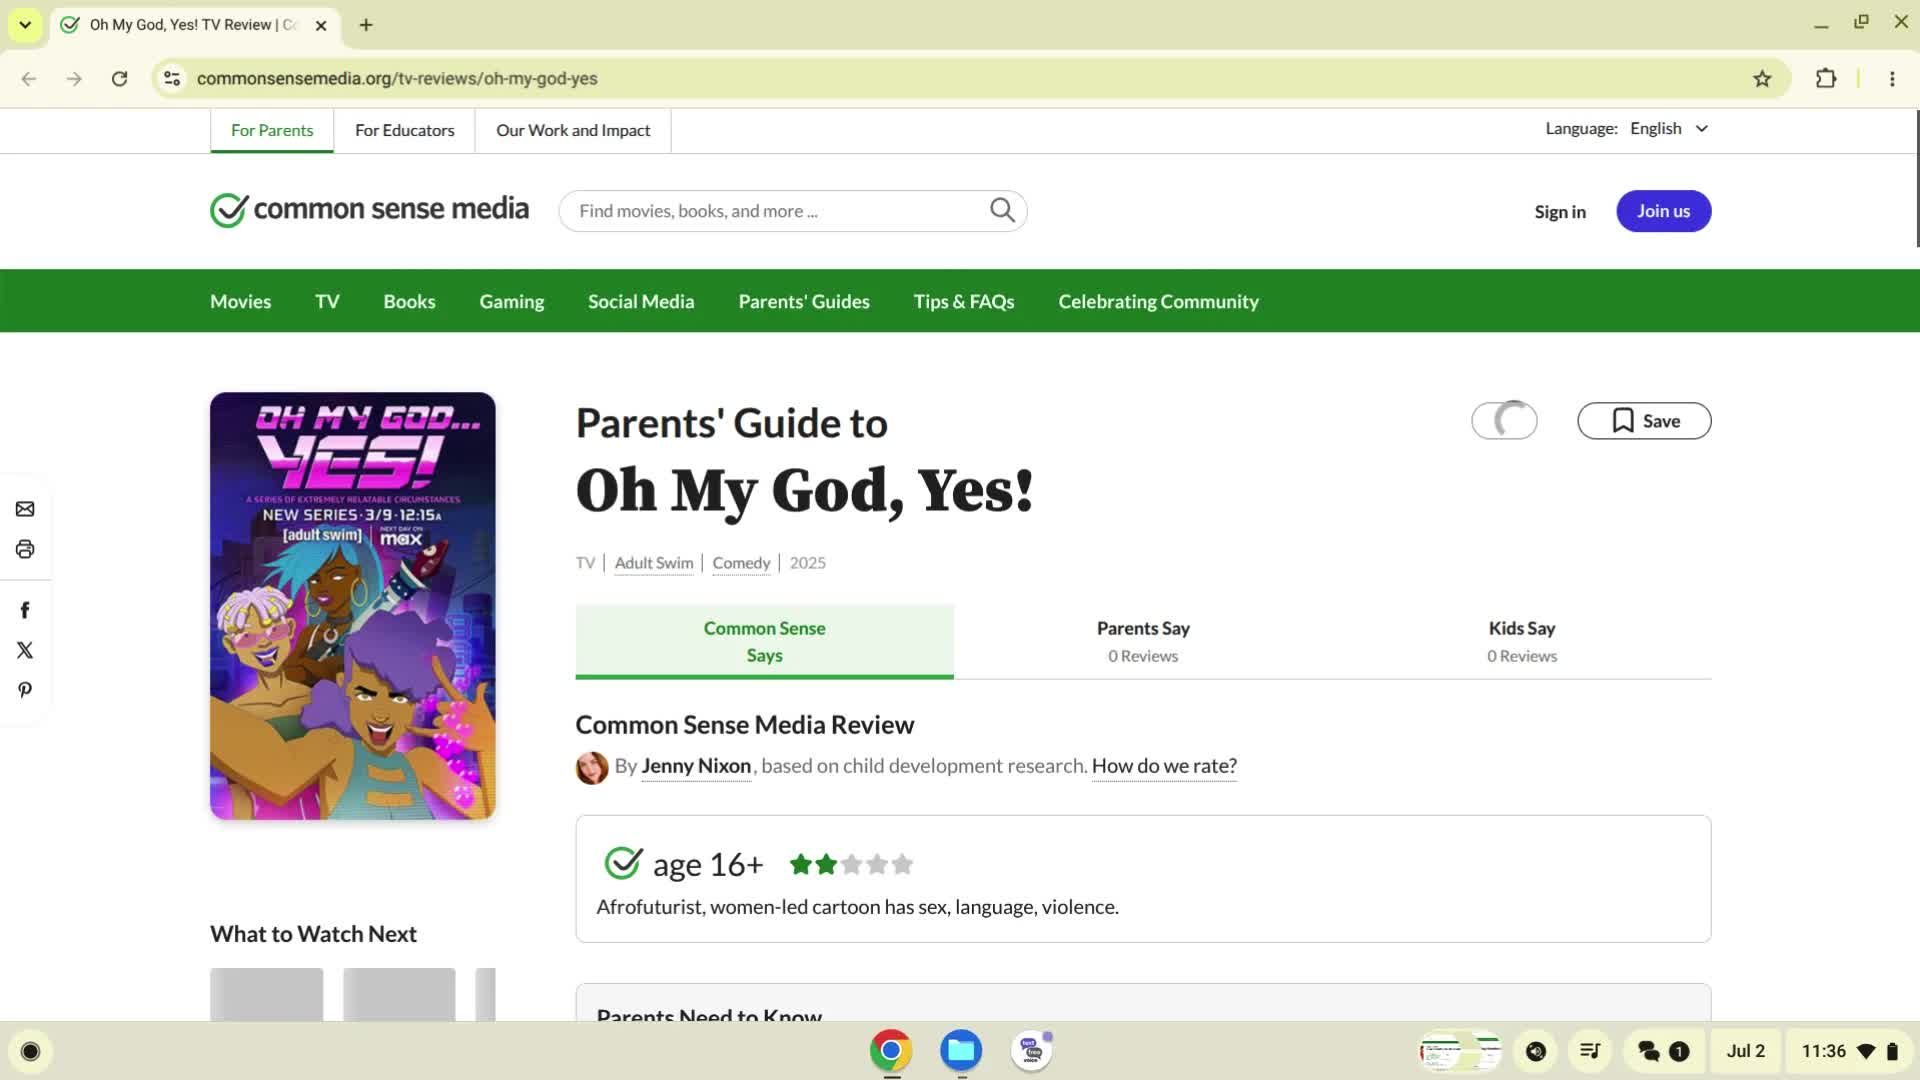This screenshot has height=1080, width=1920.
Task: Toggle the loading switch beside Save
Action: pyautogui.click(x=1504, y=421)
